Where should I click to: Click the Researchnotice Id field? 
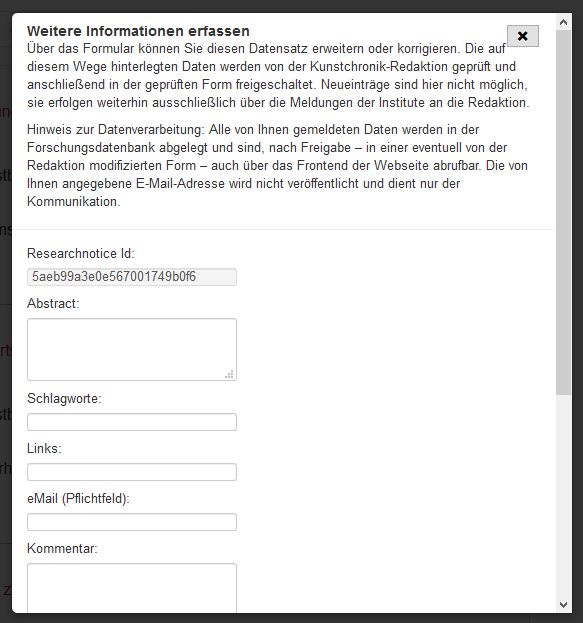pyautogui.click(x=132, y=277)
